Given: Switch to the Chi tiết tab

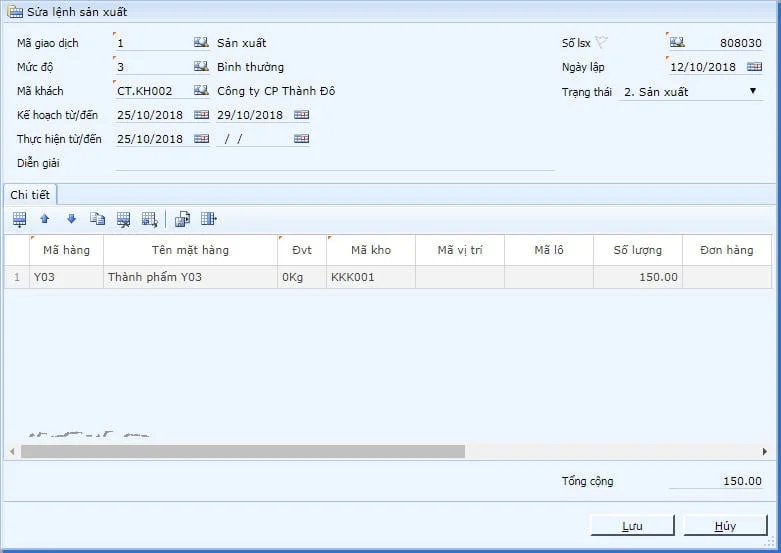Looking at the screenshot, I should pos(30,195).
